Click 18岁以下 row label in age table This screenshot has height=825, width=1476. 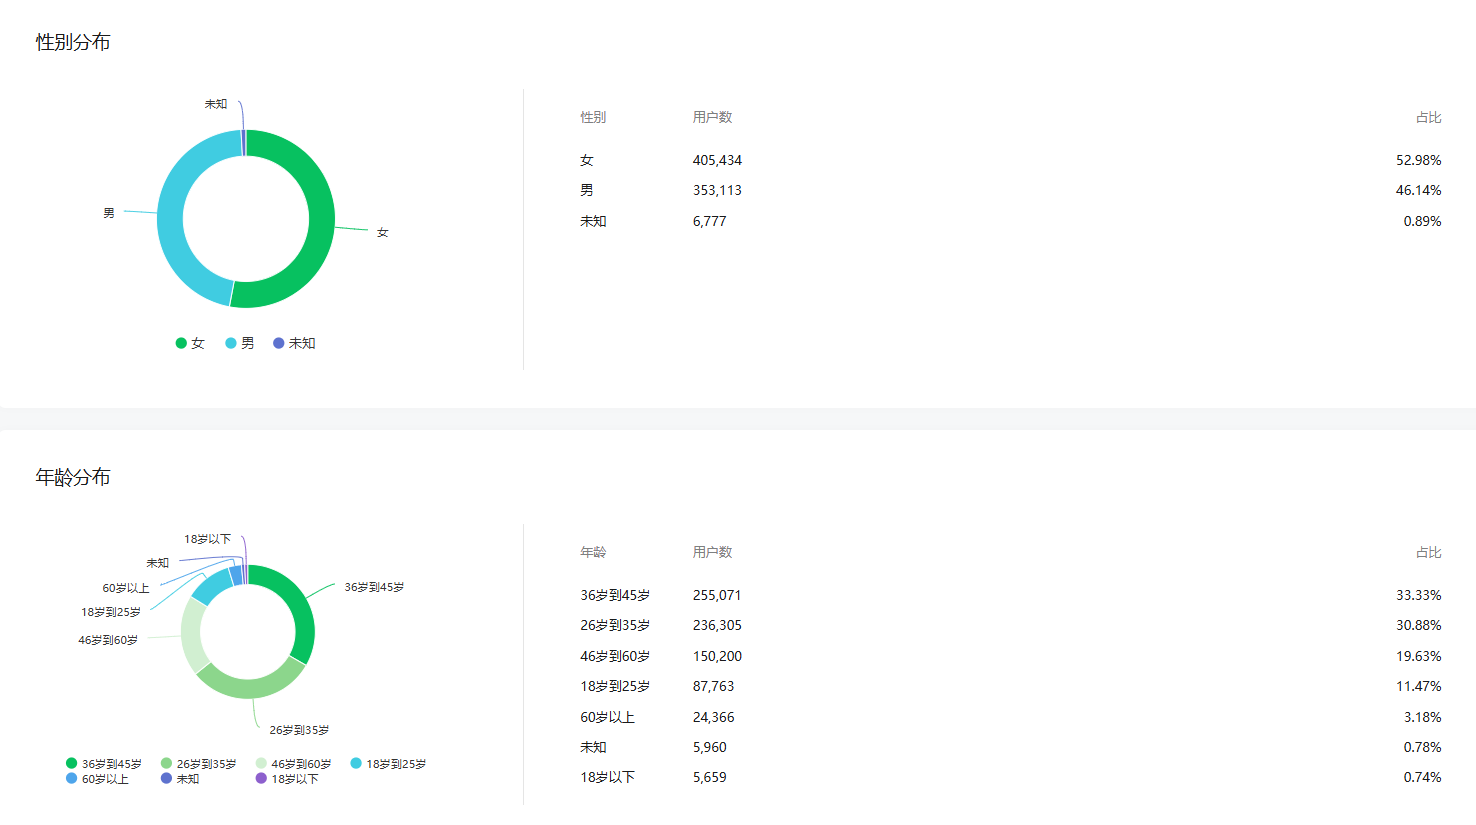click(x=607, y=777)
